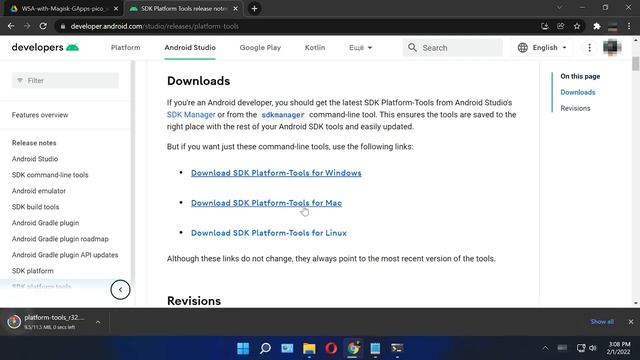Open SDK platform sidebar link

pyautogui.click(x=33, y=271)
